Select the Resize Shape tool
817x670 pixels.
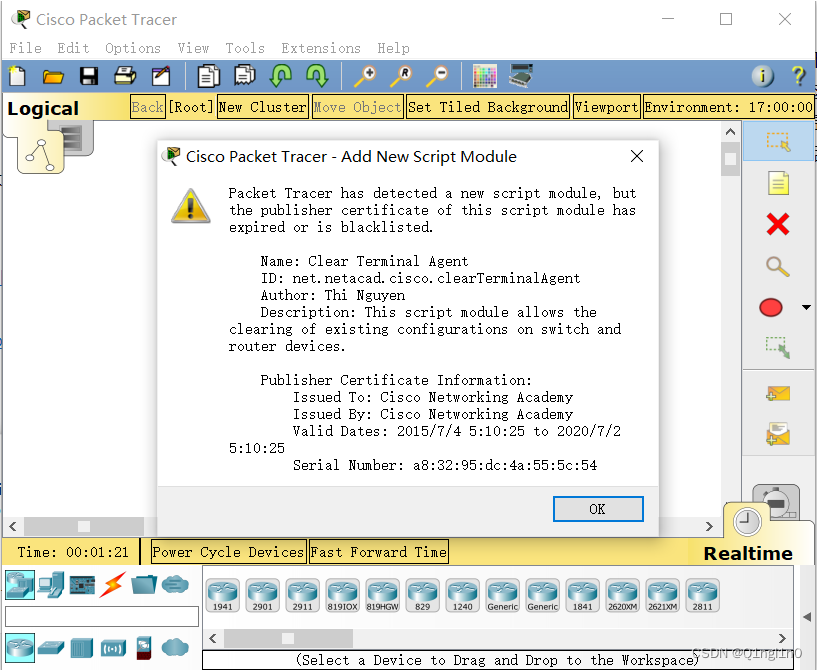(x=778, y=348)
